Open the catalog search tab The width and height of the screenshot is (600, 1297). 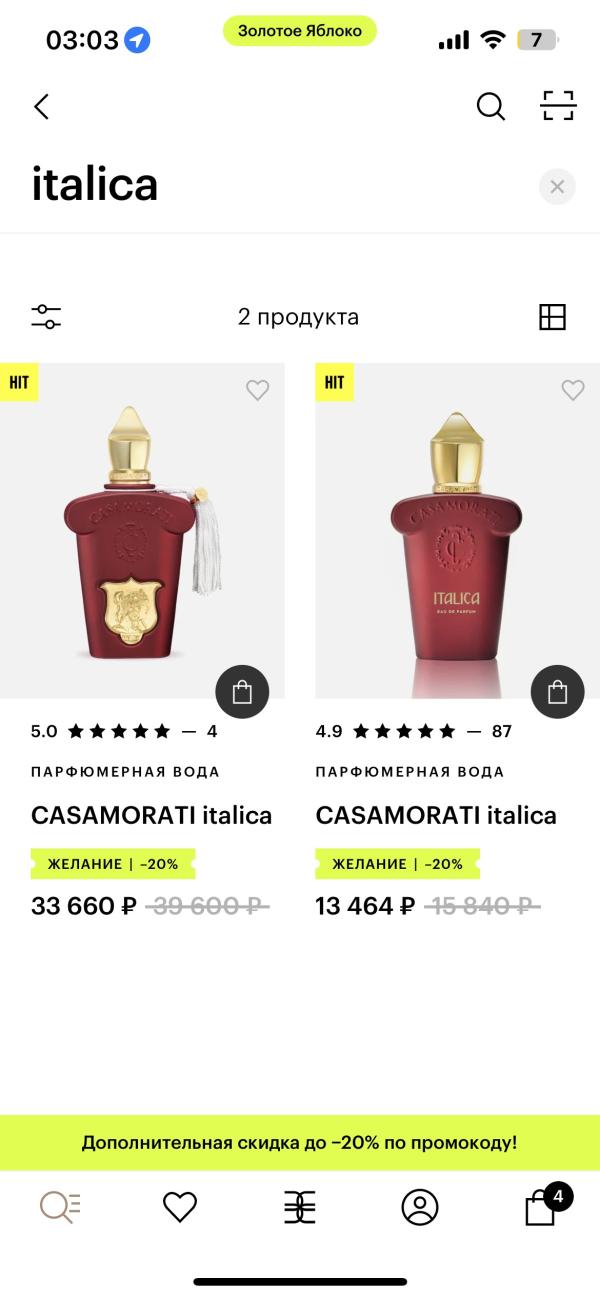60,1207
